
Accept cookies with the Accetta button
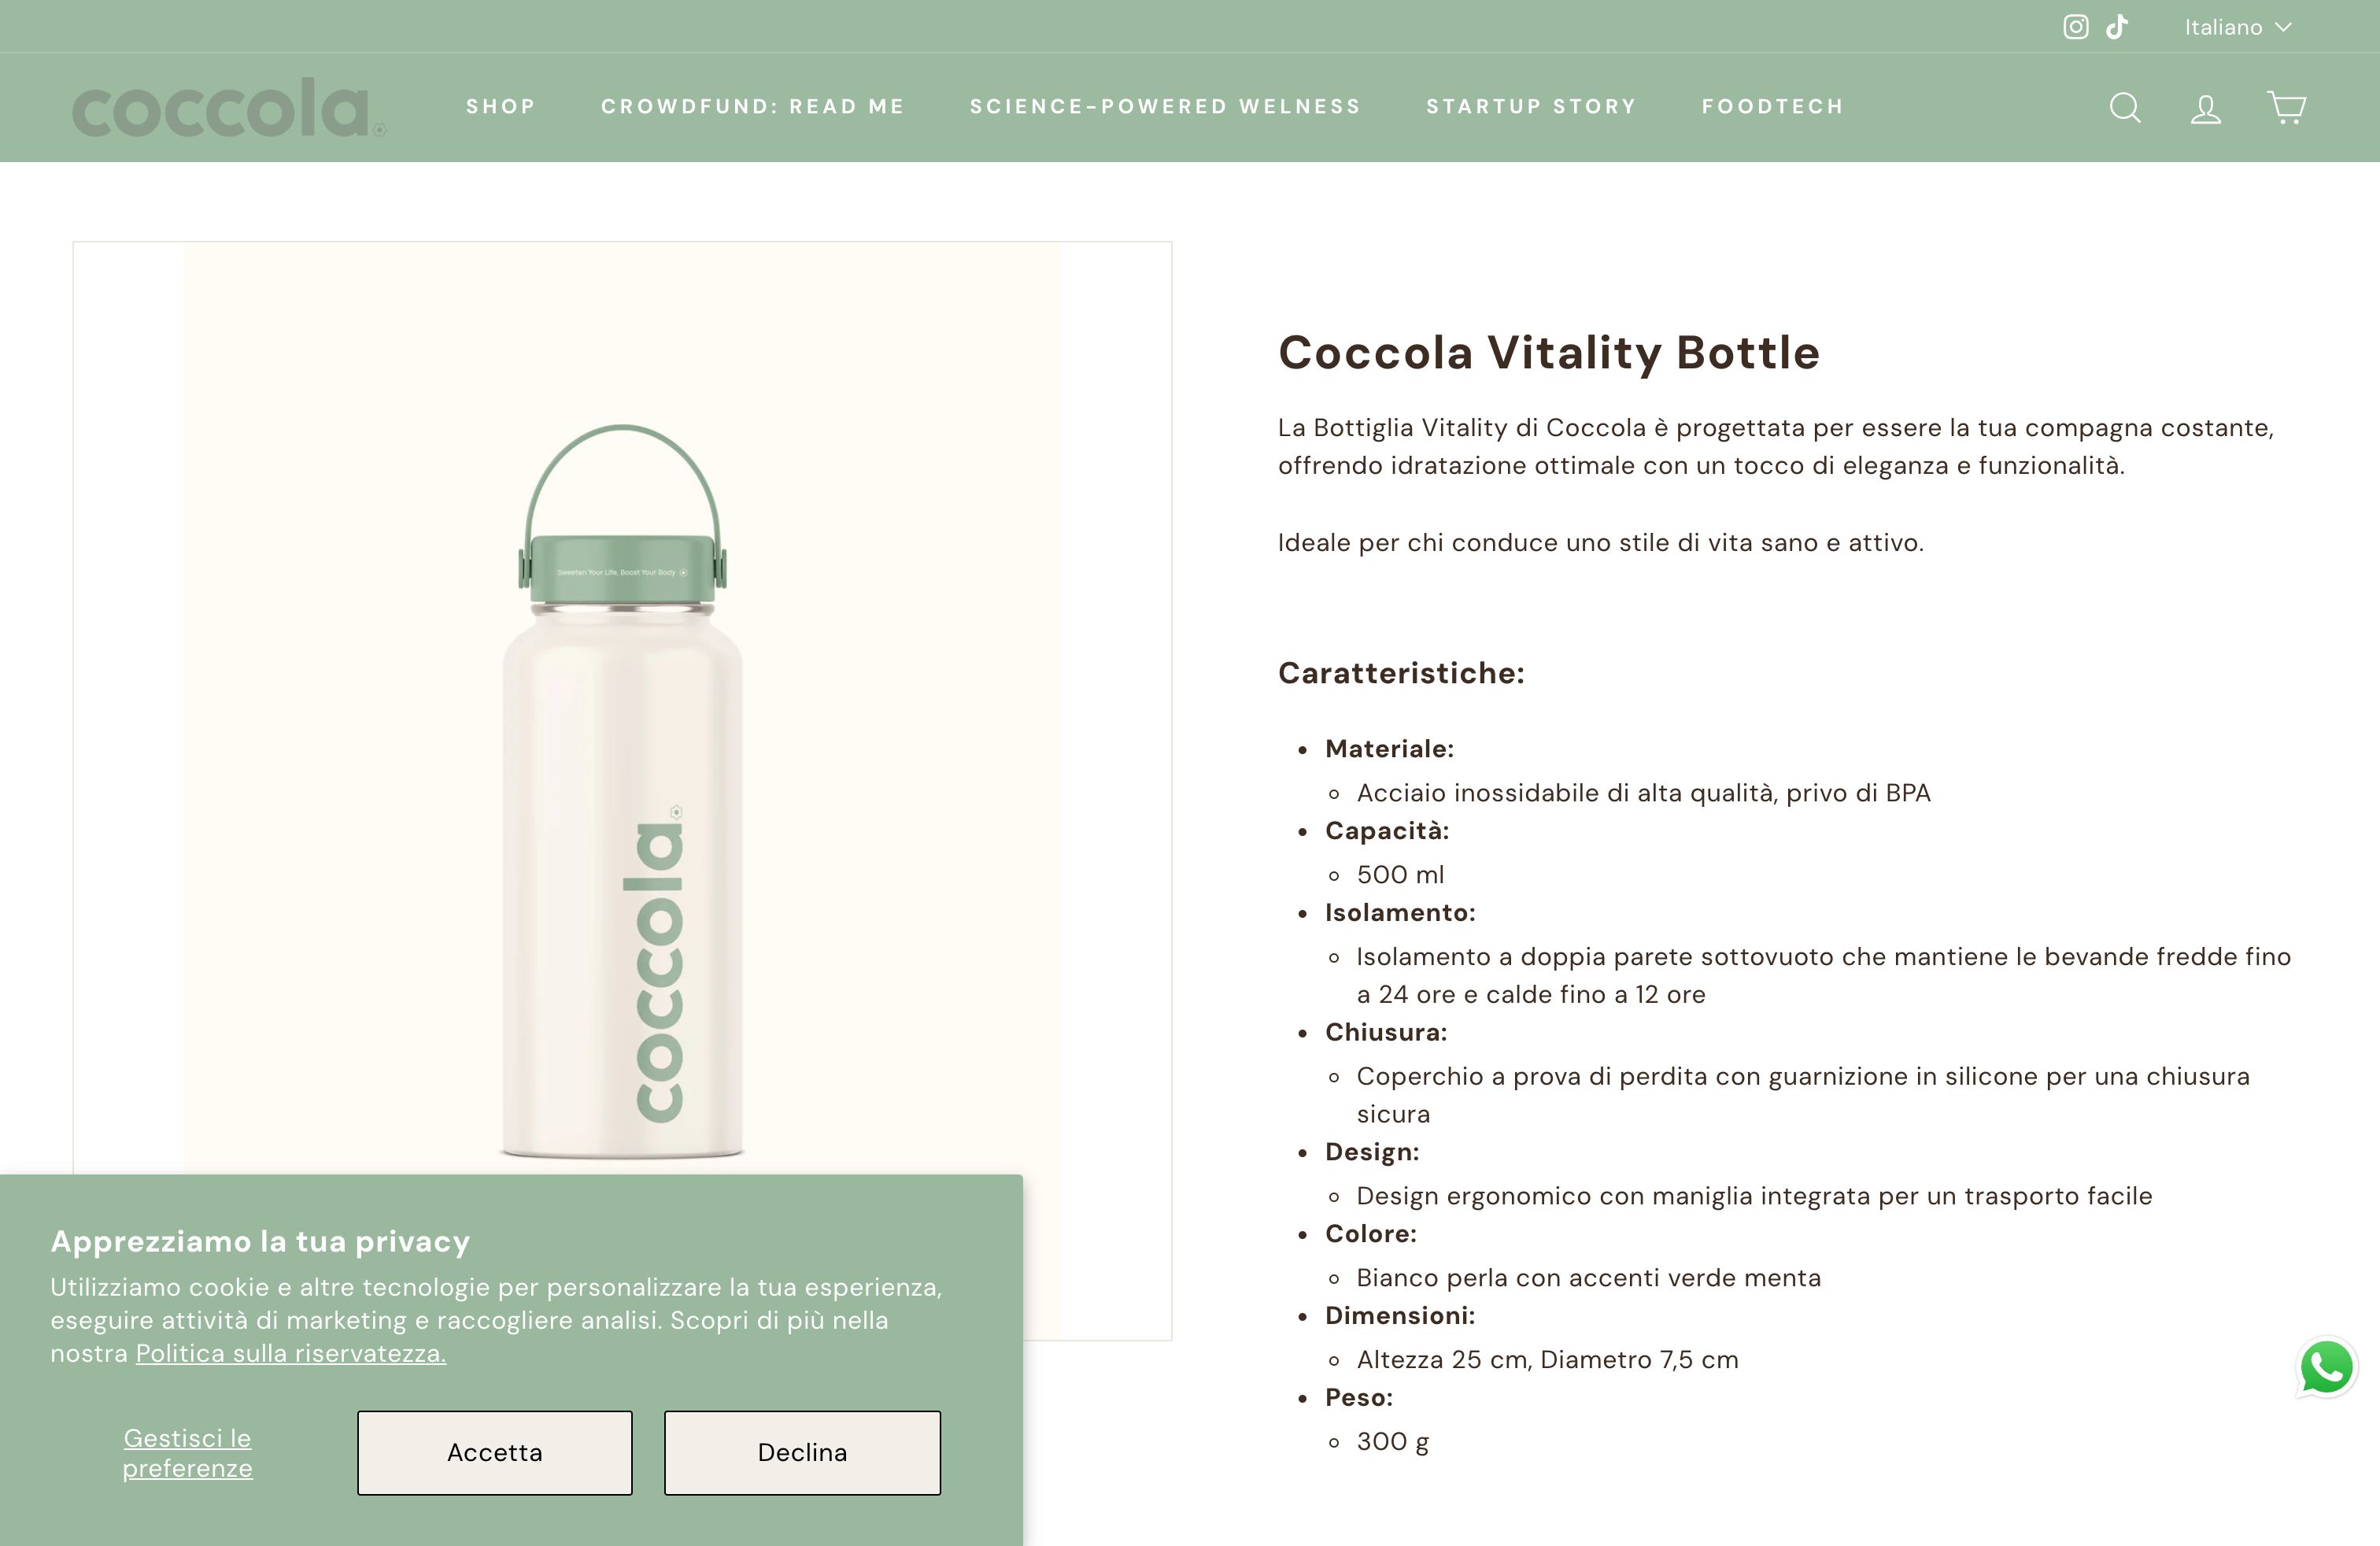[x=494, y=1452]
